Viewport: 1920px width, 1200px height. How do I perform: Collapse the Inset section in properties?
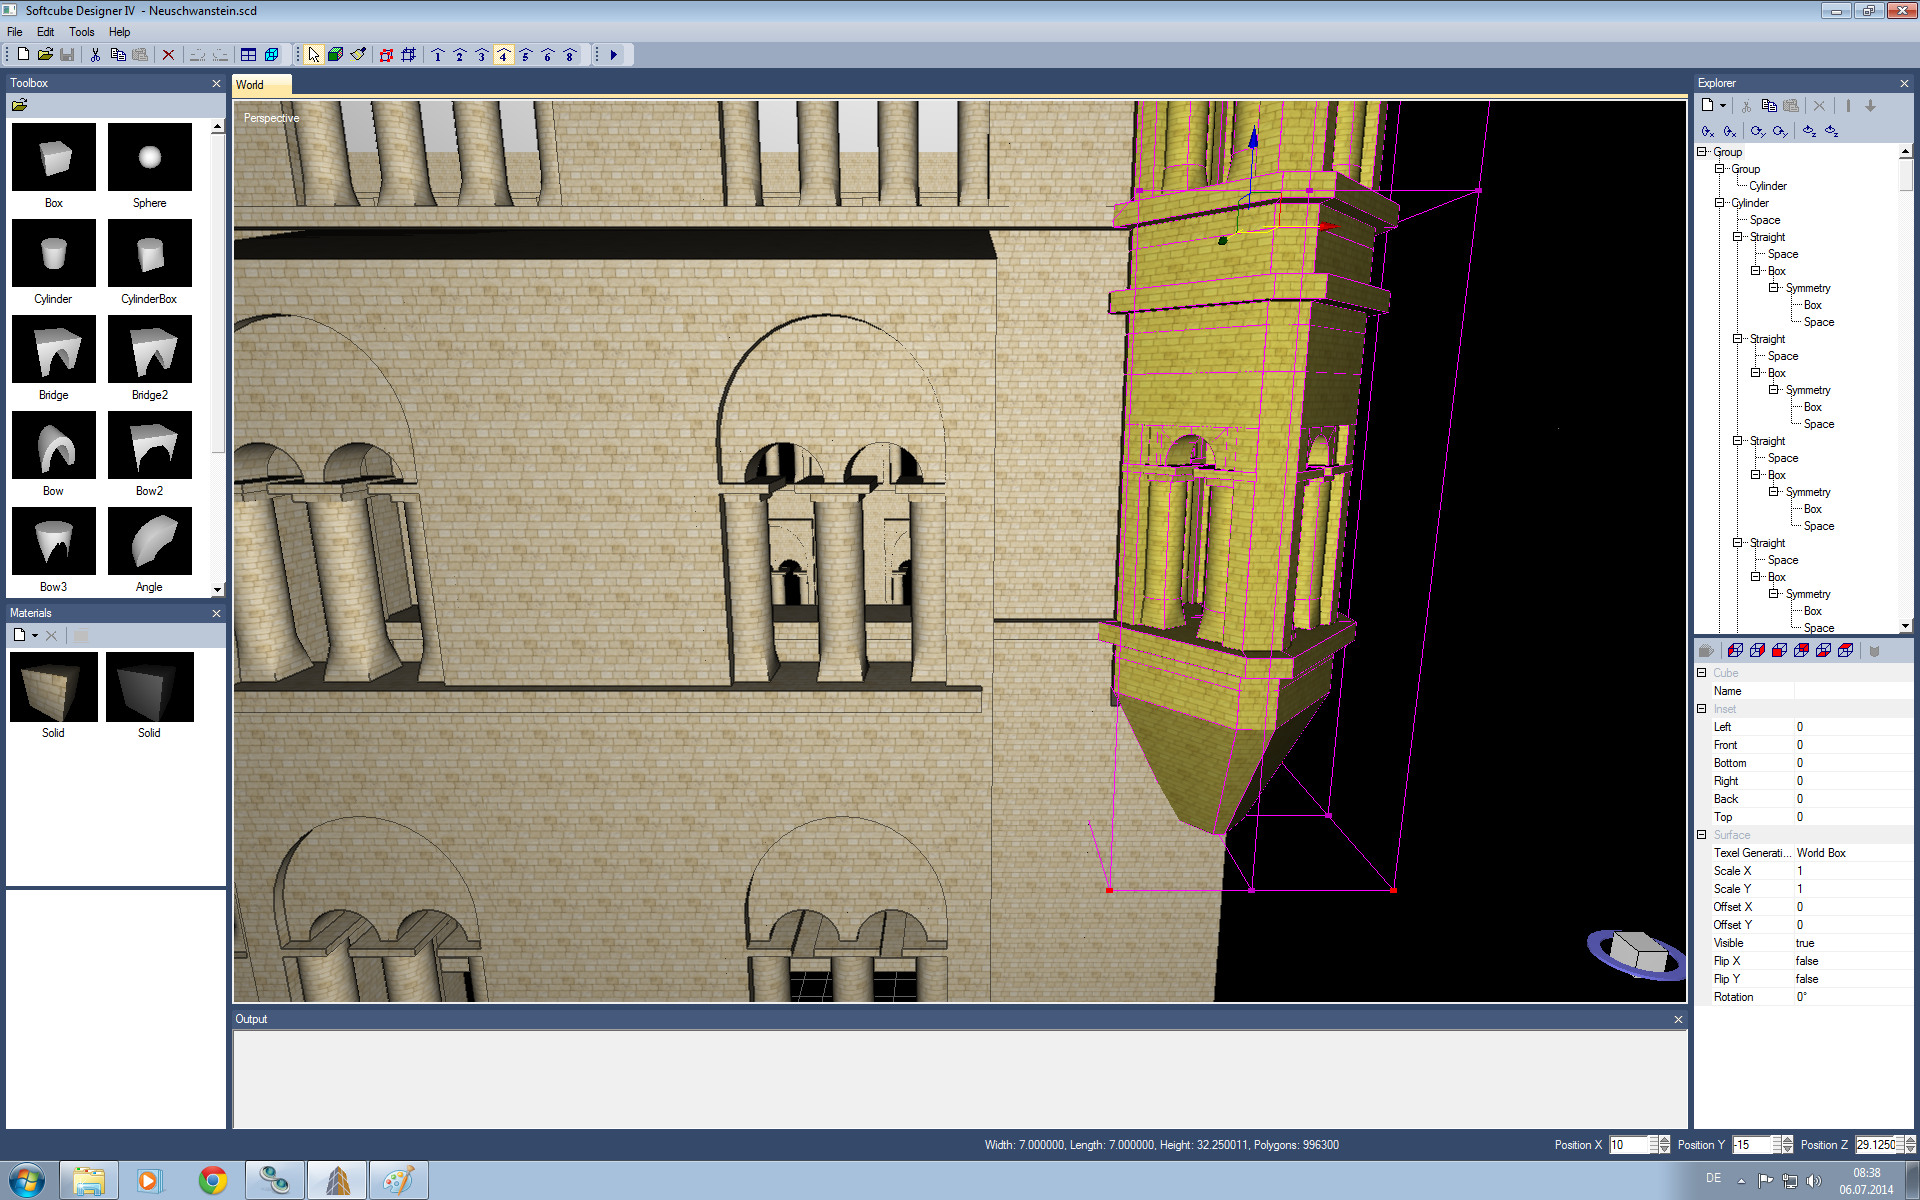(1702, 709)
